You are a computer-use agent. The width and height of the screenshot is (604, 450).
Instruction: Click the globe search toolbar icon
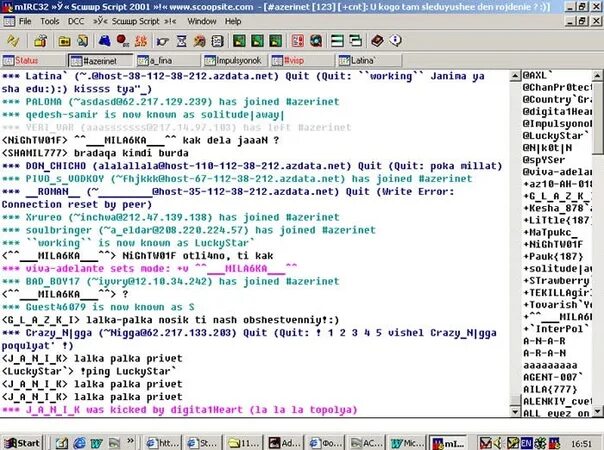tap(316, 40)
